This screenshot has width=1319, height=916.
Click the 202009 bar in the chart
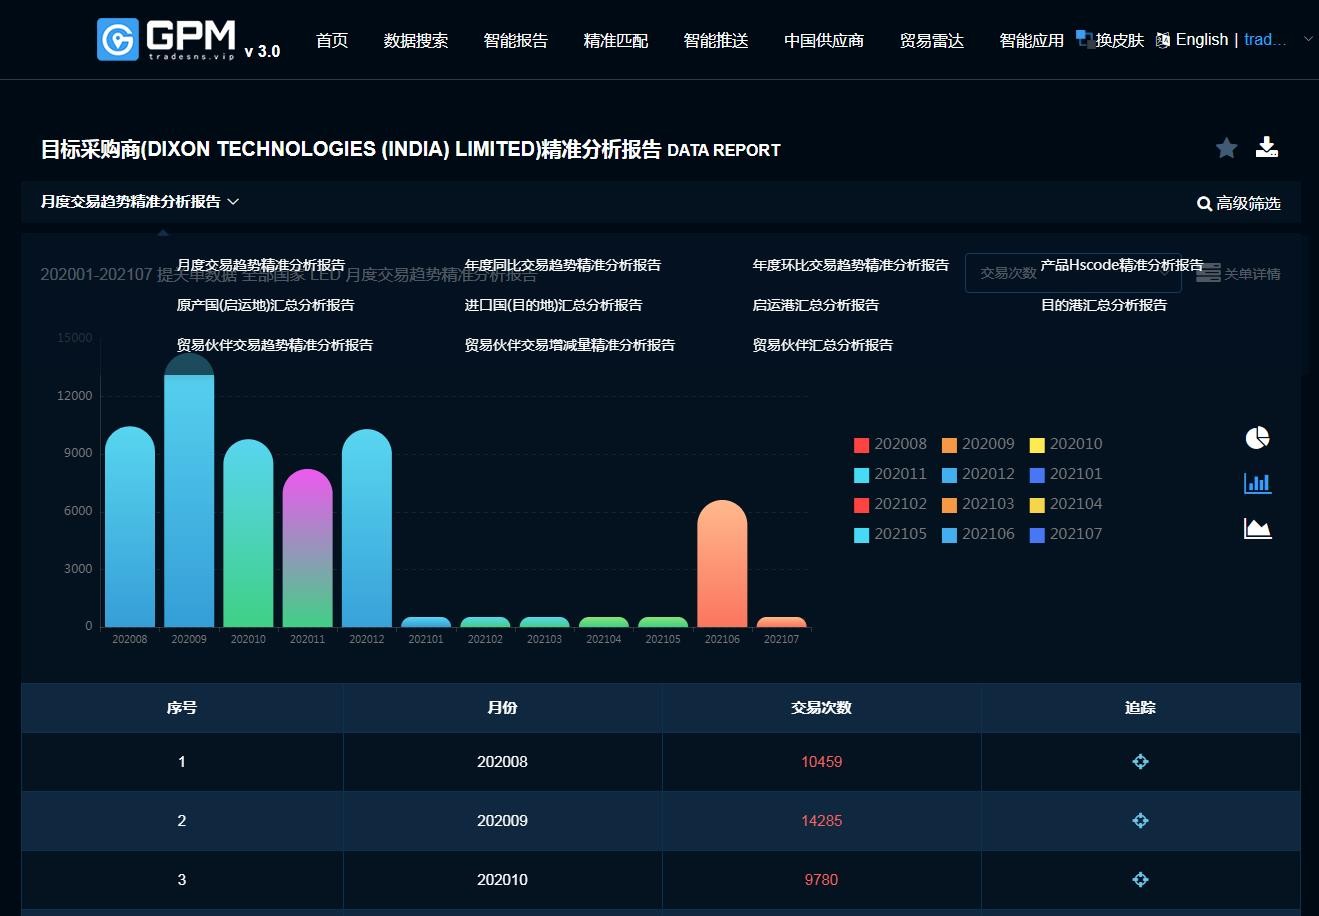(x=189, y=490)
